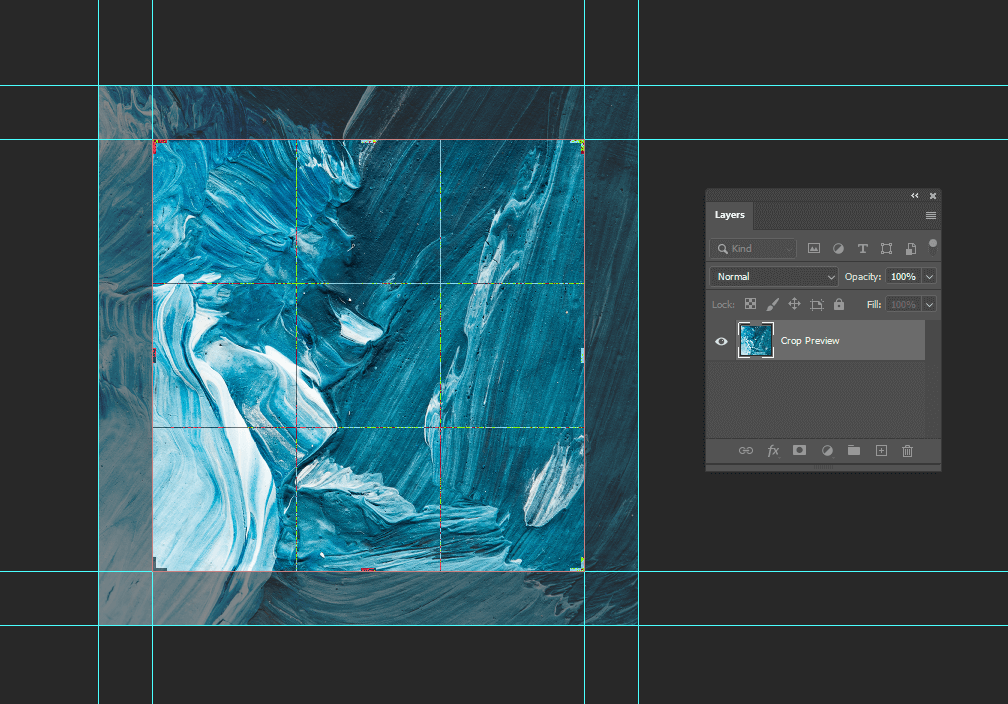Viewport: 1008px width, 704px height.
Task: Filter layers by pixel layer type
Action: pos(814,248)
